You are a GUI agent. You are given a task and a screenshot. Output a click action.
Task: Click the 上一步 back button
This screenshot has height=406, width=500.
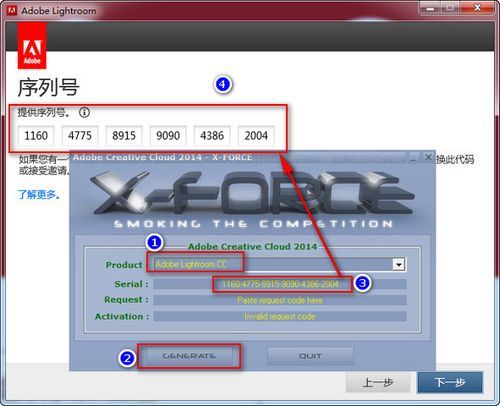[x=378, y=382]
